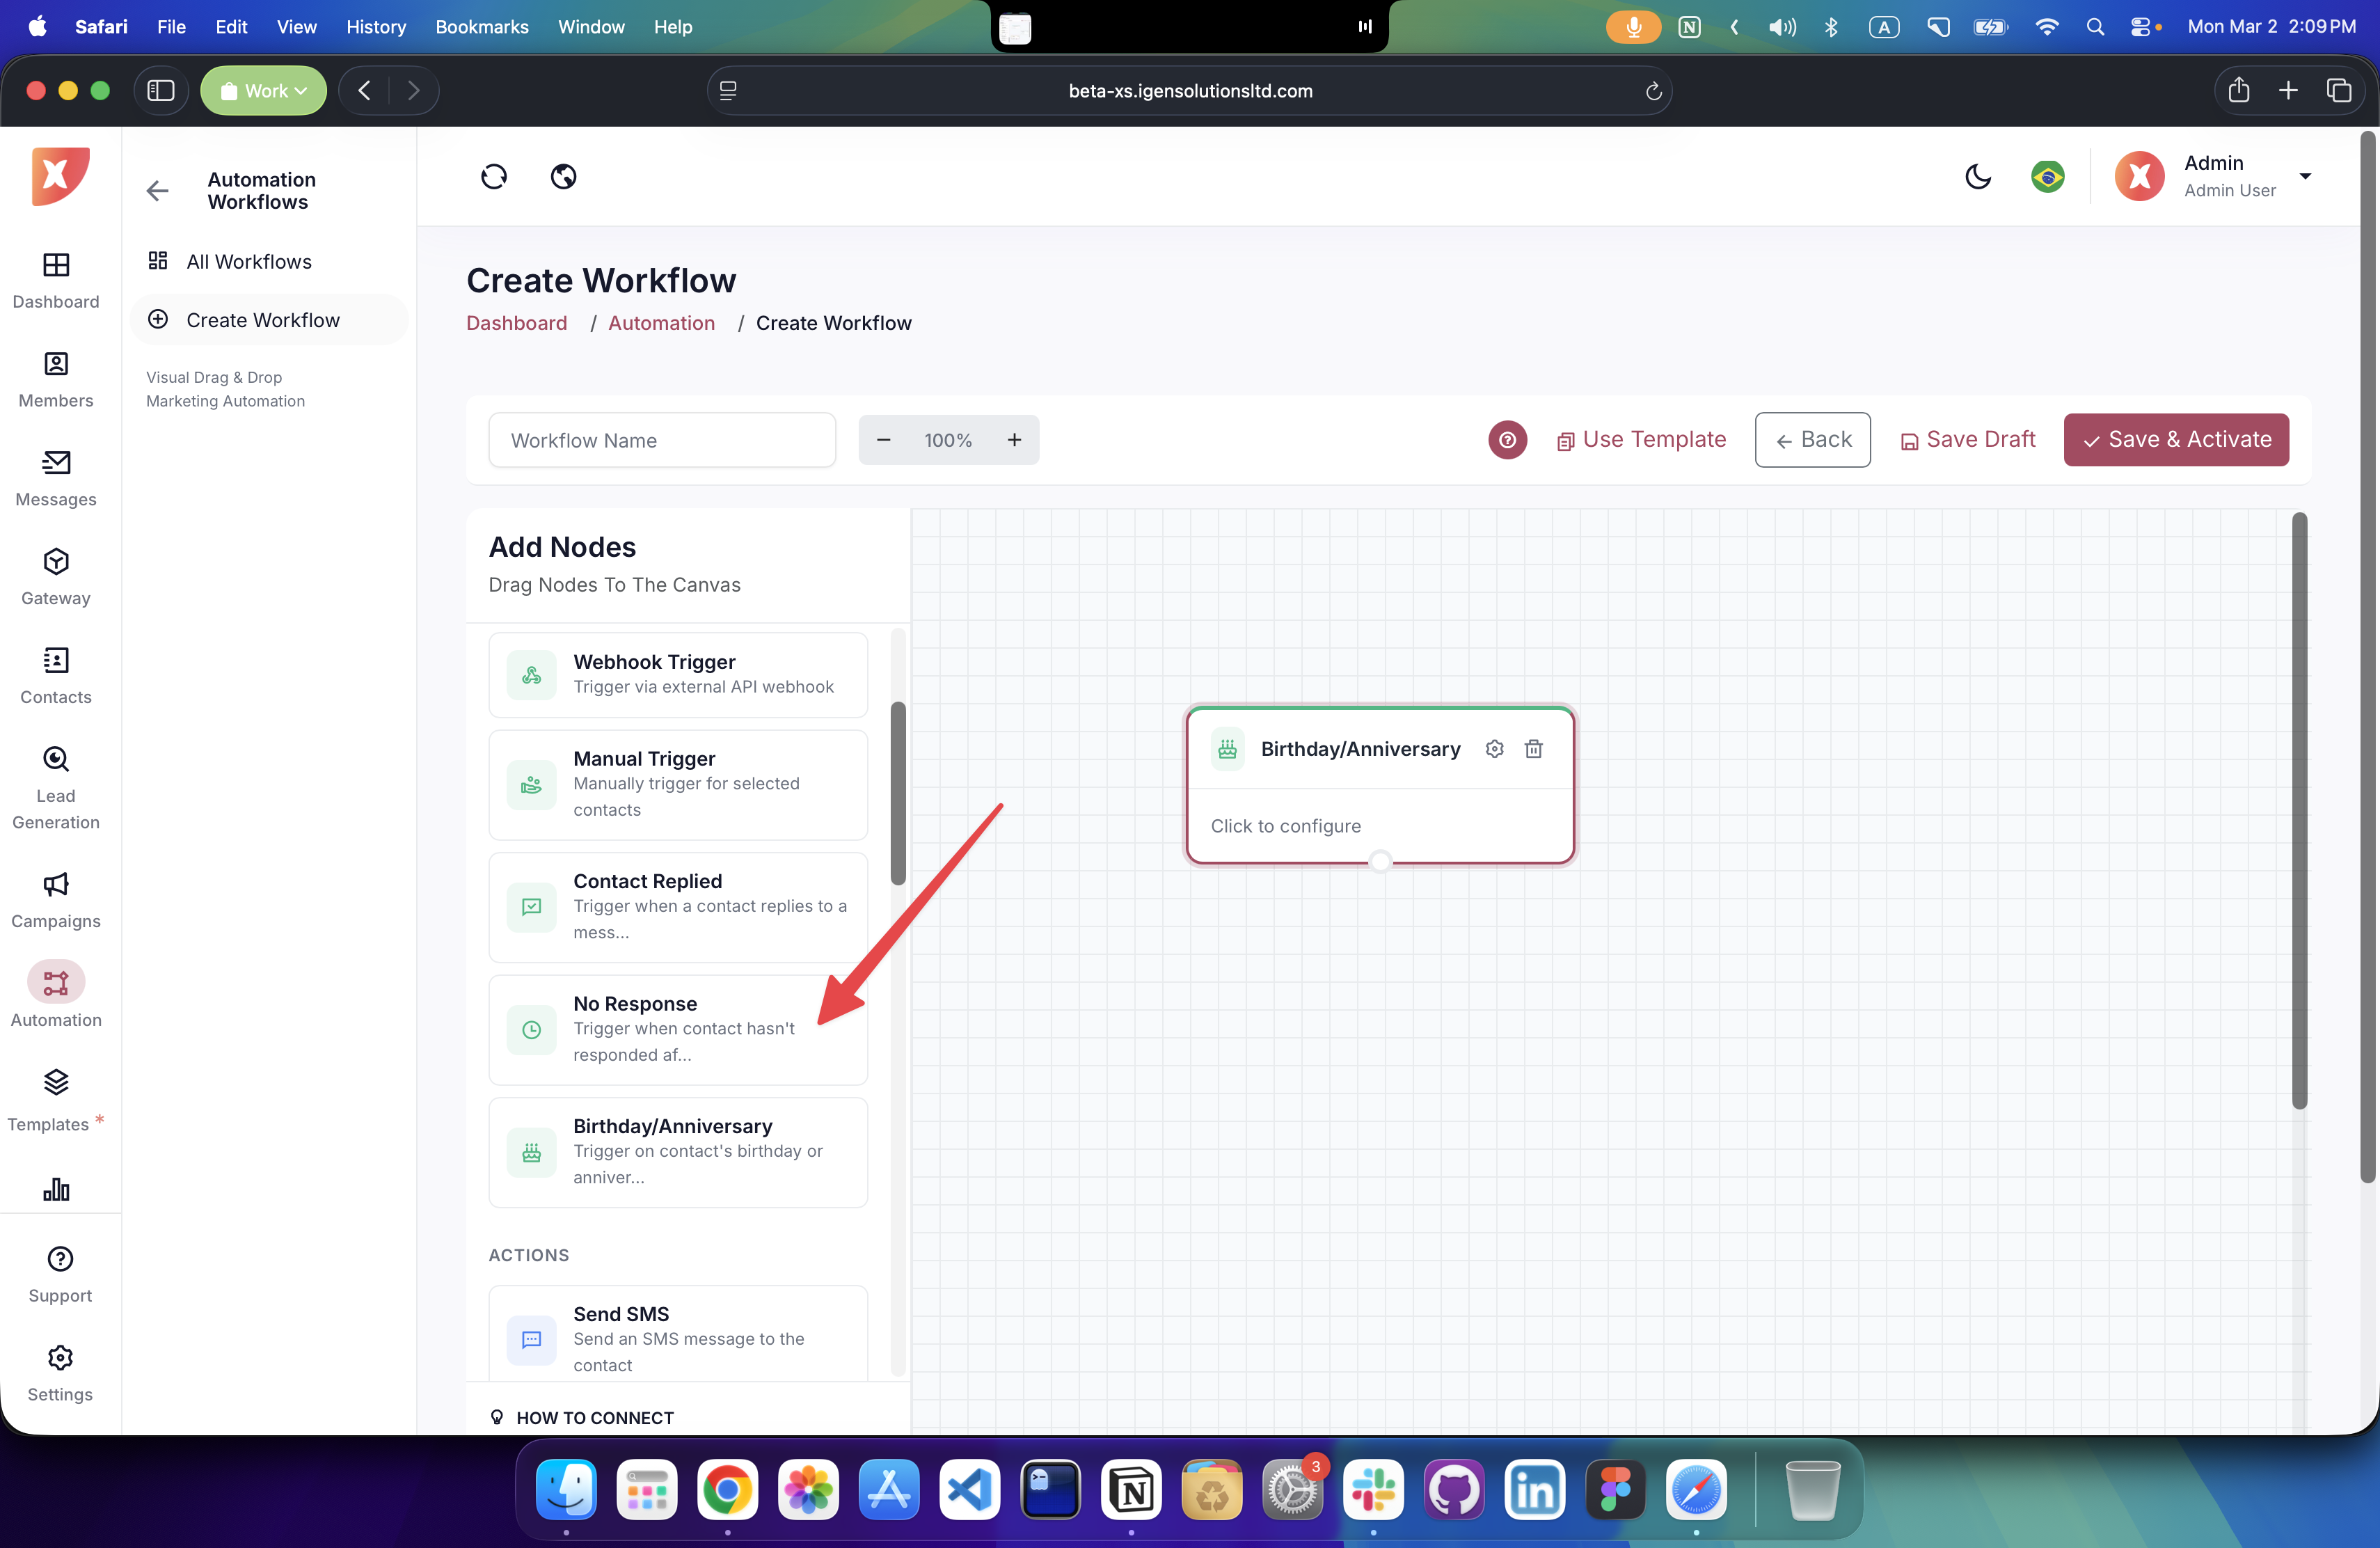Click the Workflow Name input field
Image resolution: width=2380 pixels, height=1548 pixels.
pos(662,440)
